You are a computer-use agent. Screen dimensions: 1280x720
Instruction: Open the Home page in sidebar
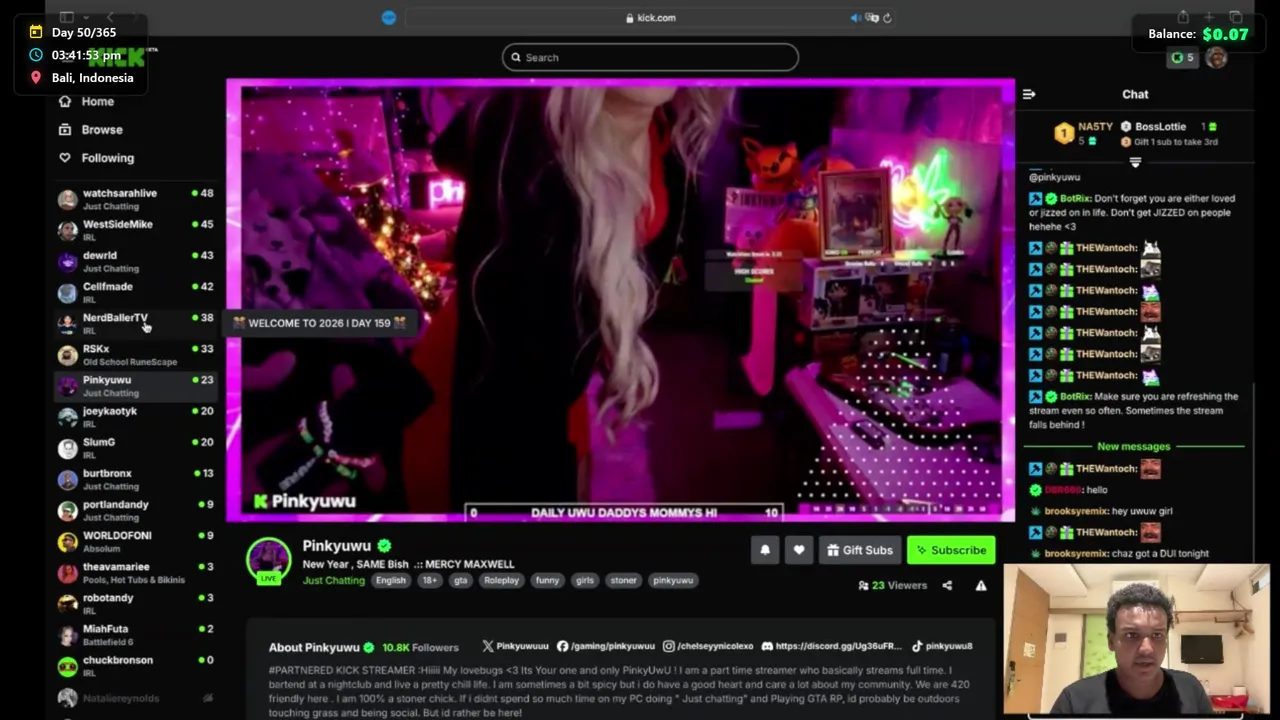(86, 101)
